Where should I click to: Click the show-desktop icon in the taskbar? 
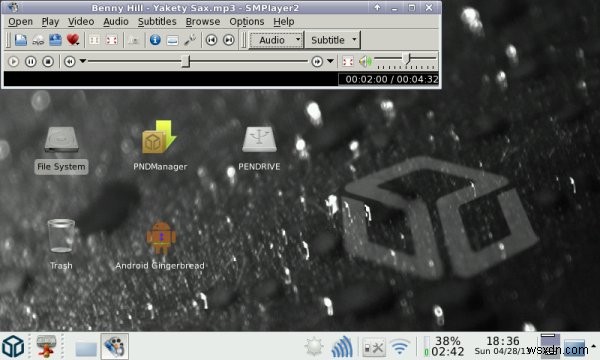click(86, 348)
